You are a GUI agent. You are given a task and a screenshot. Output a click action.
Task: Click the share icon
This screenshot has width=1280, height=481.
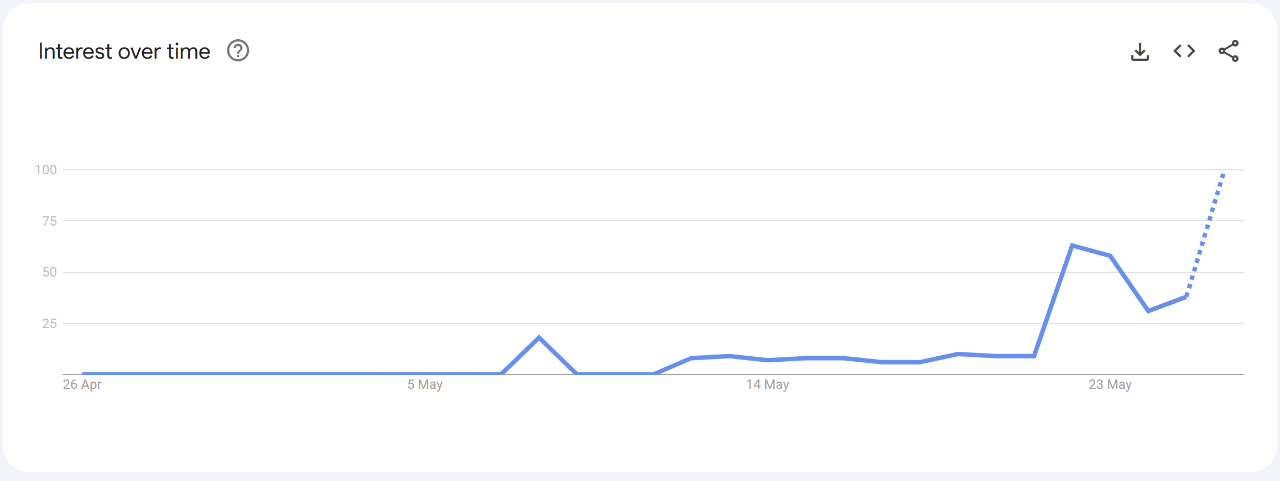pos(1229,51)
